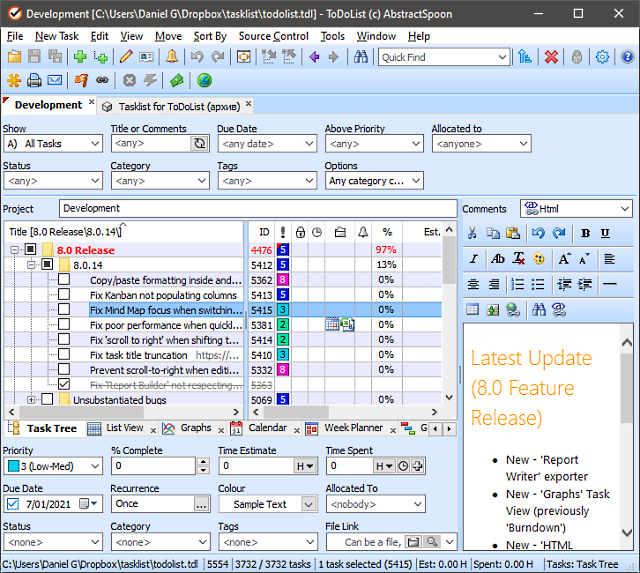Viewport: 640px width, 573px height.
Task: Click the Italic button in comments toolbar
Action: 473,259
